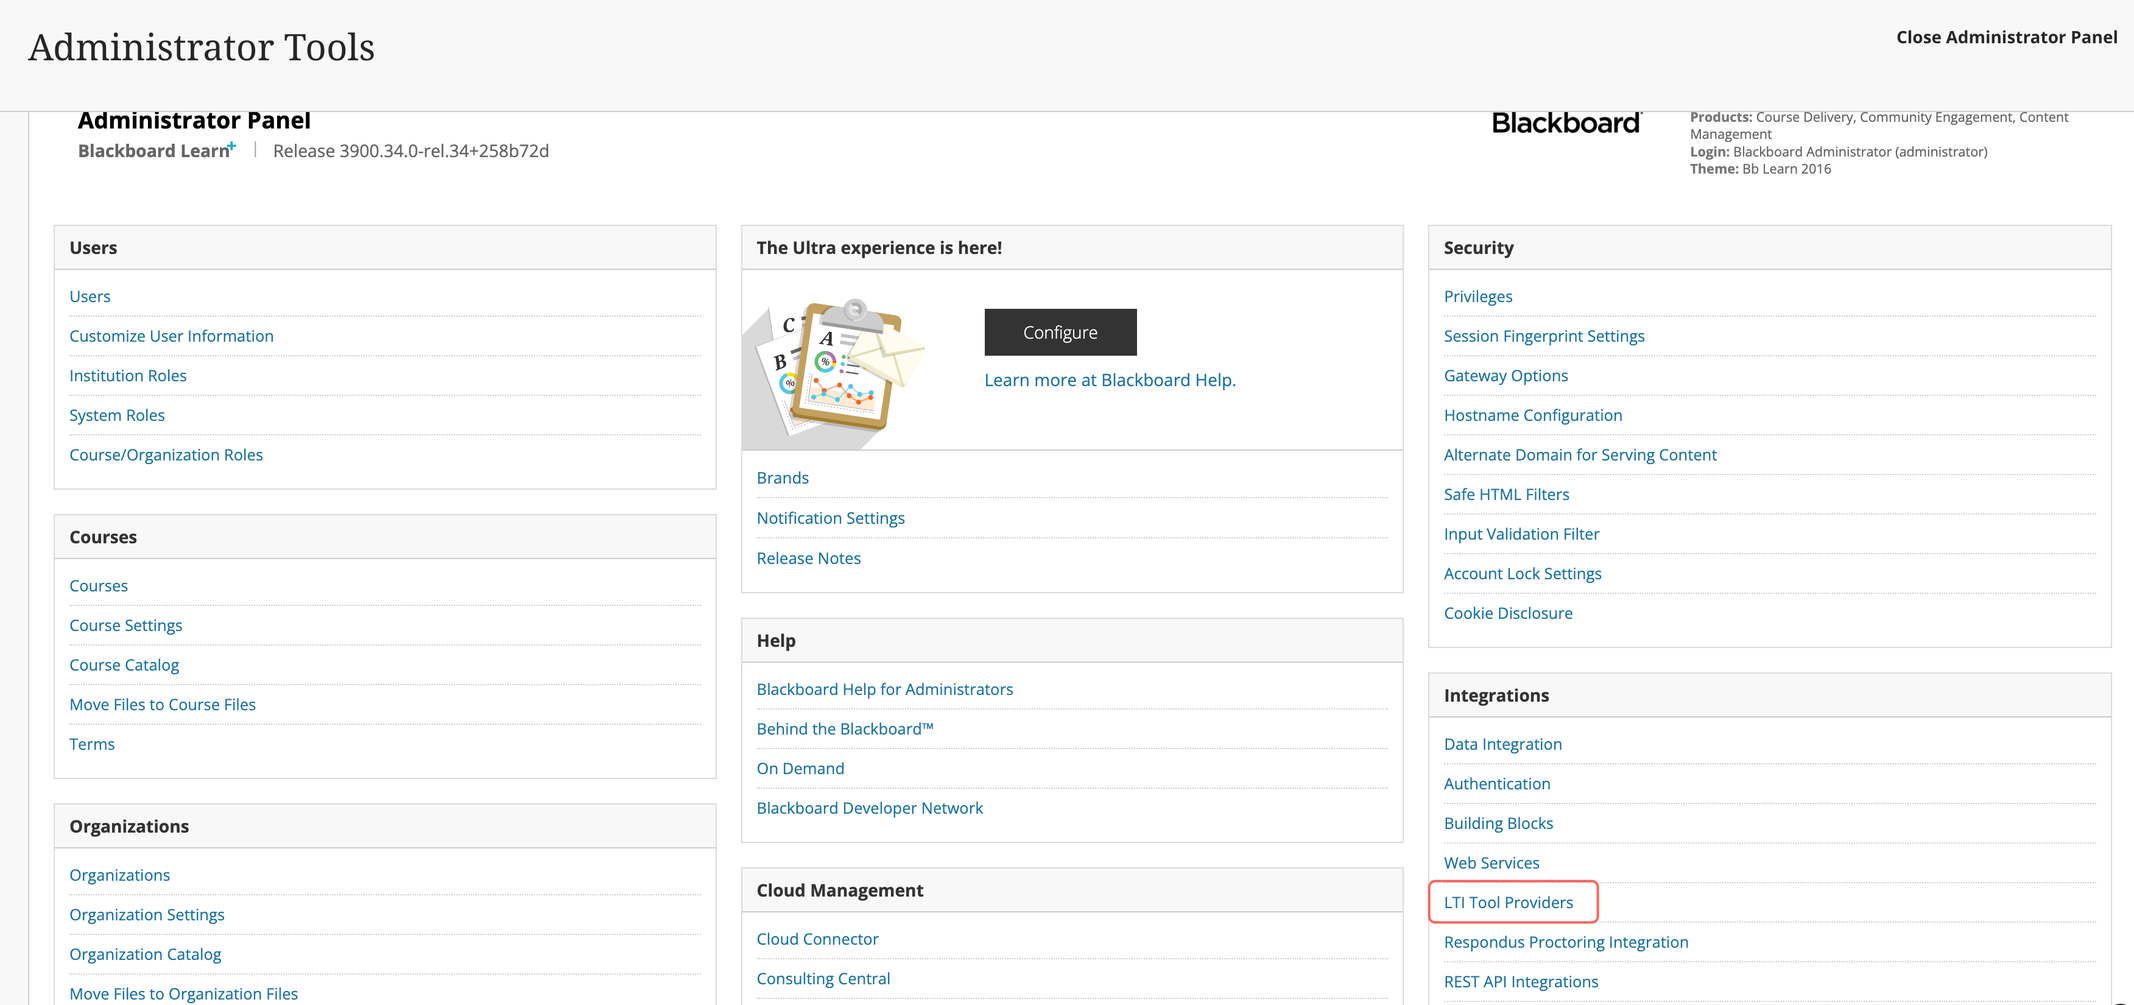View the Organization Catalog

145,954
